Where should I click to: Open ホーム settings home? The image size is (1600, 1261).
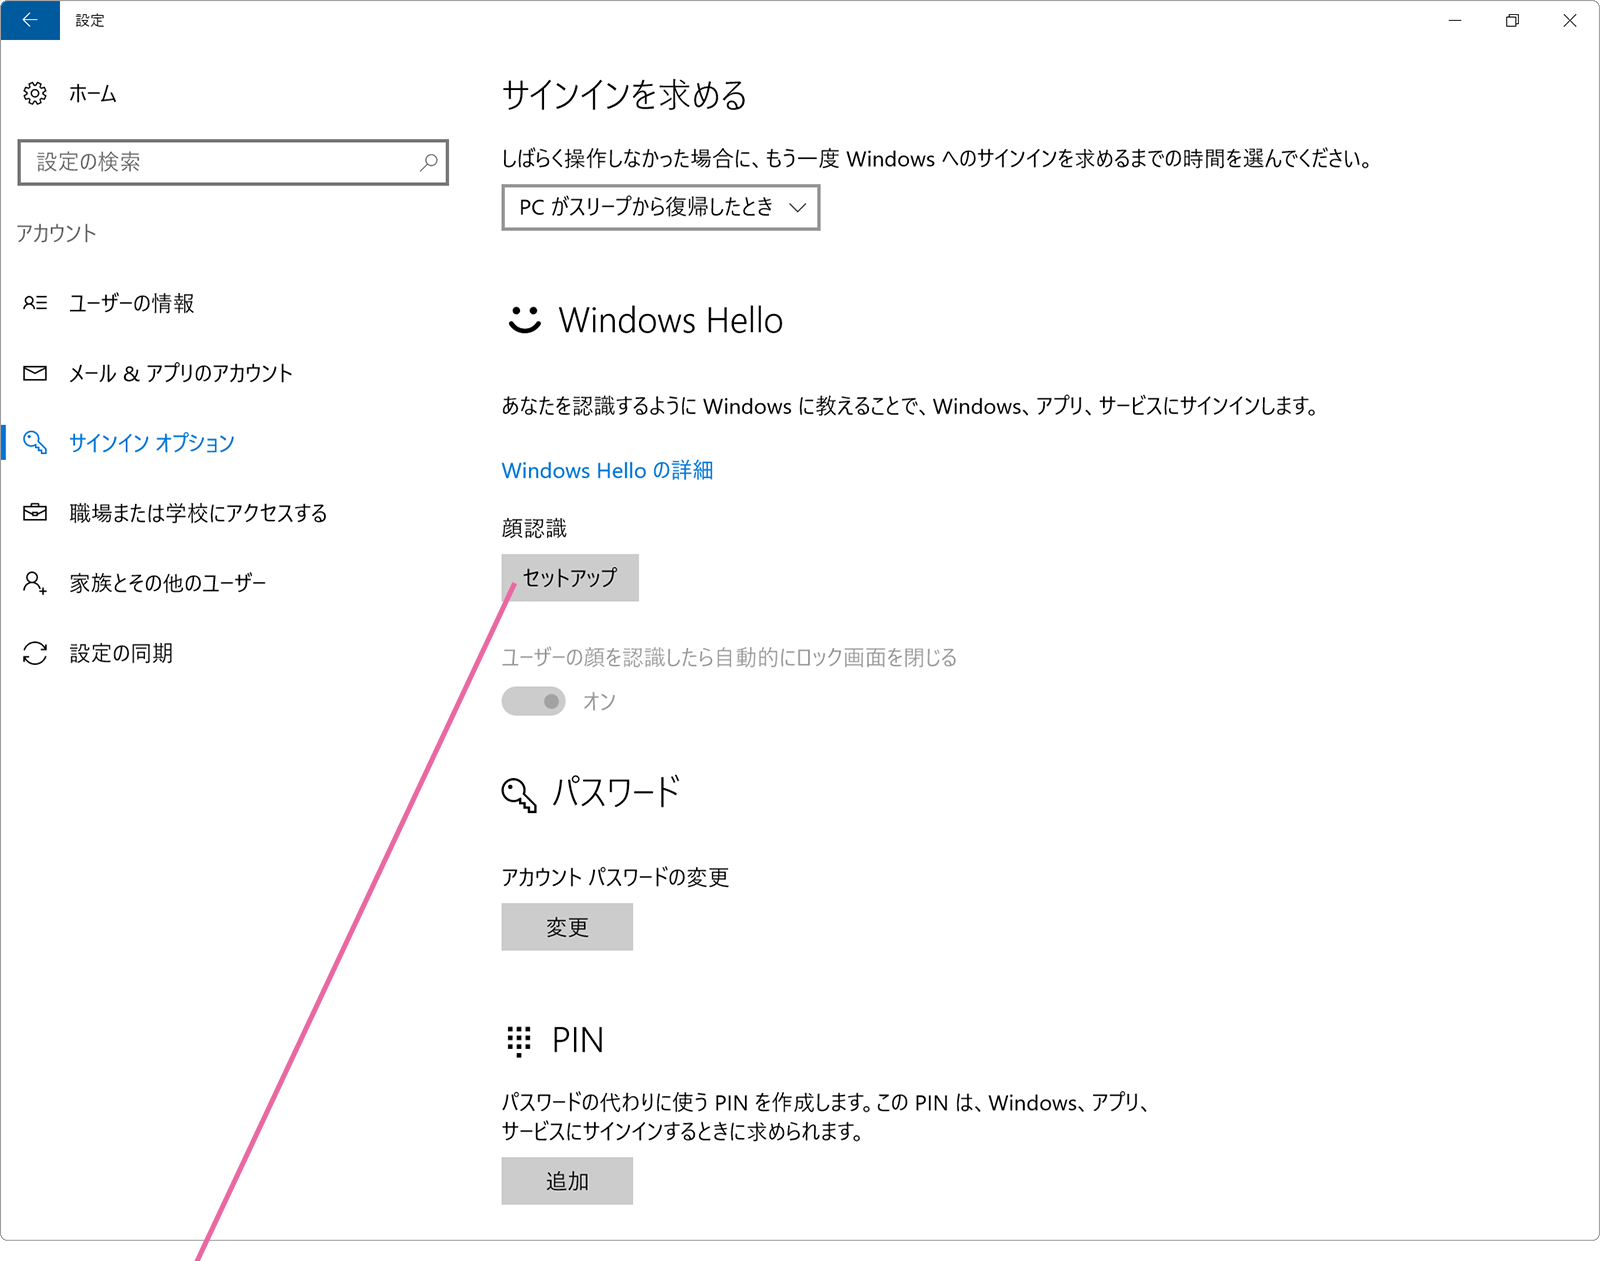click(x=92, y=94)
